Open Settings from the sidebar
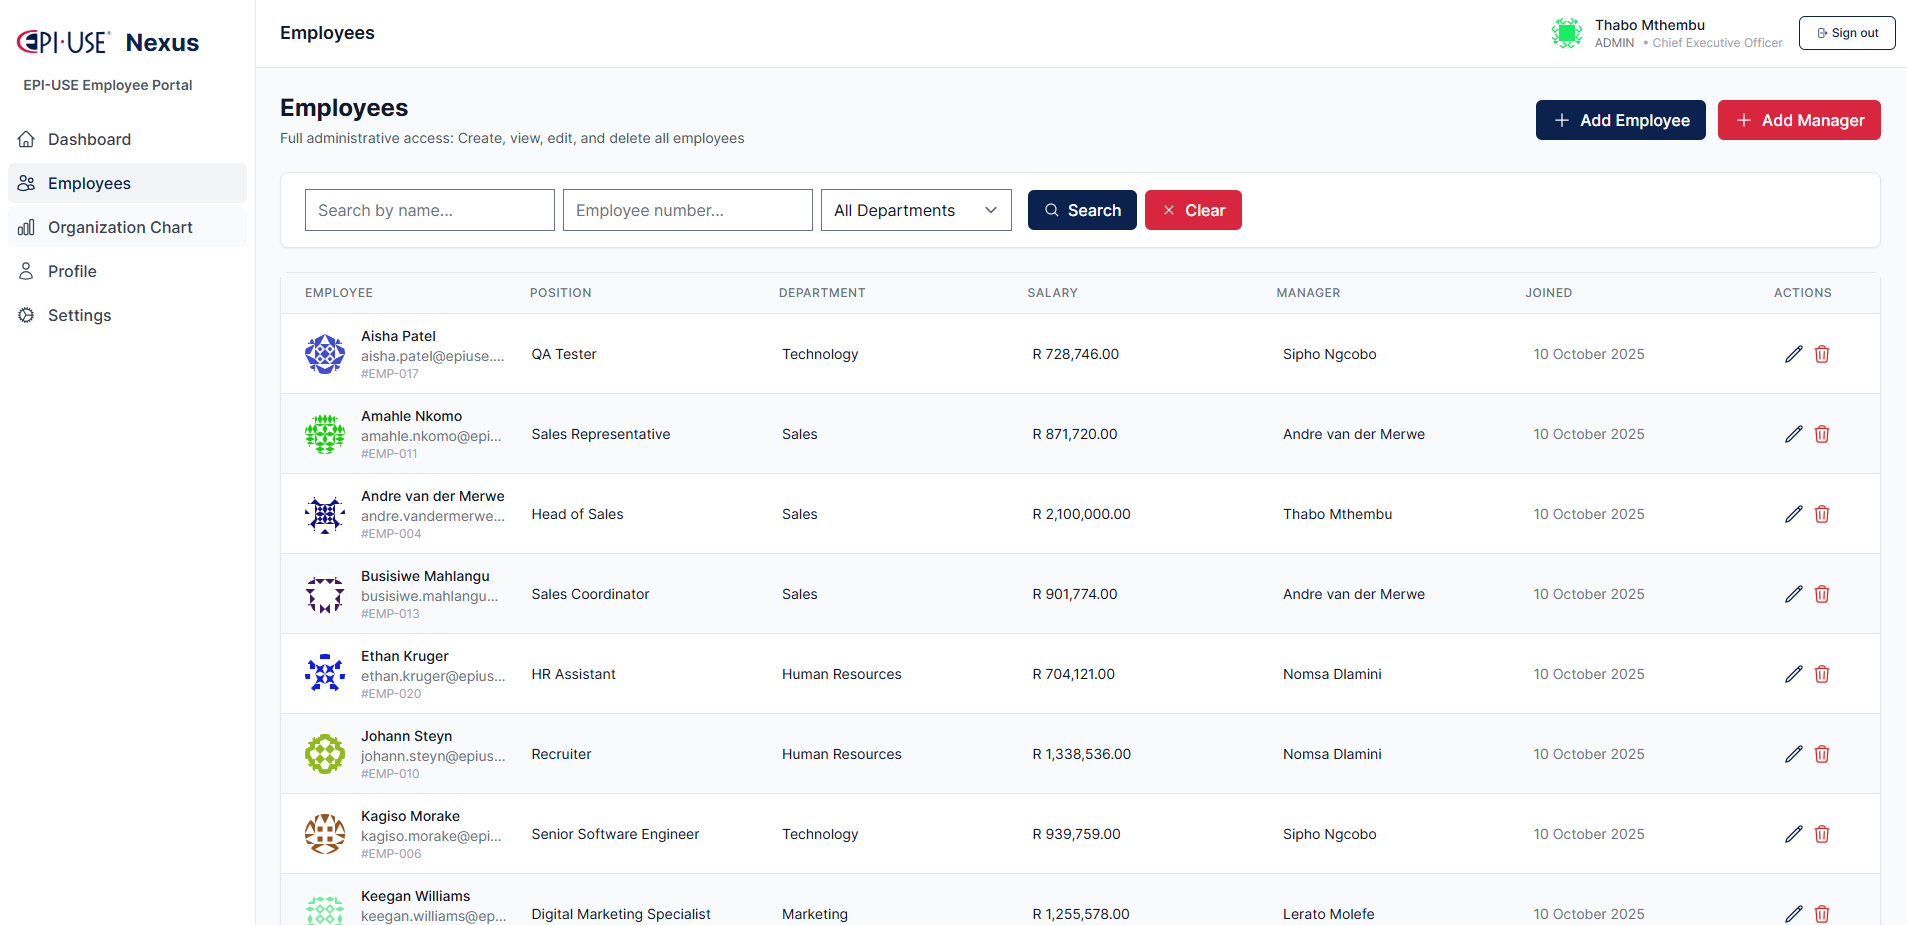Image resolution: width=1907 pixels, height=925 pixels. [x=79, y=315]
